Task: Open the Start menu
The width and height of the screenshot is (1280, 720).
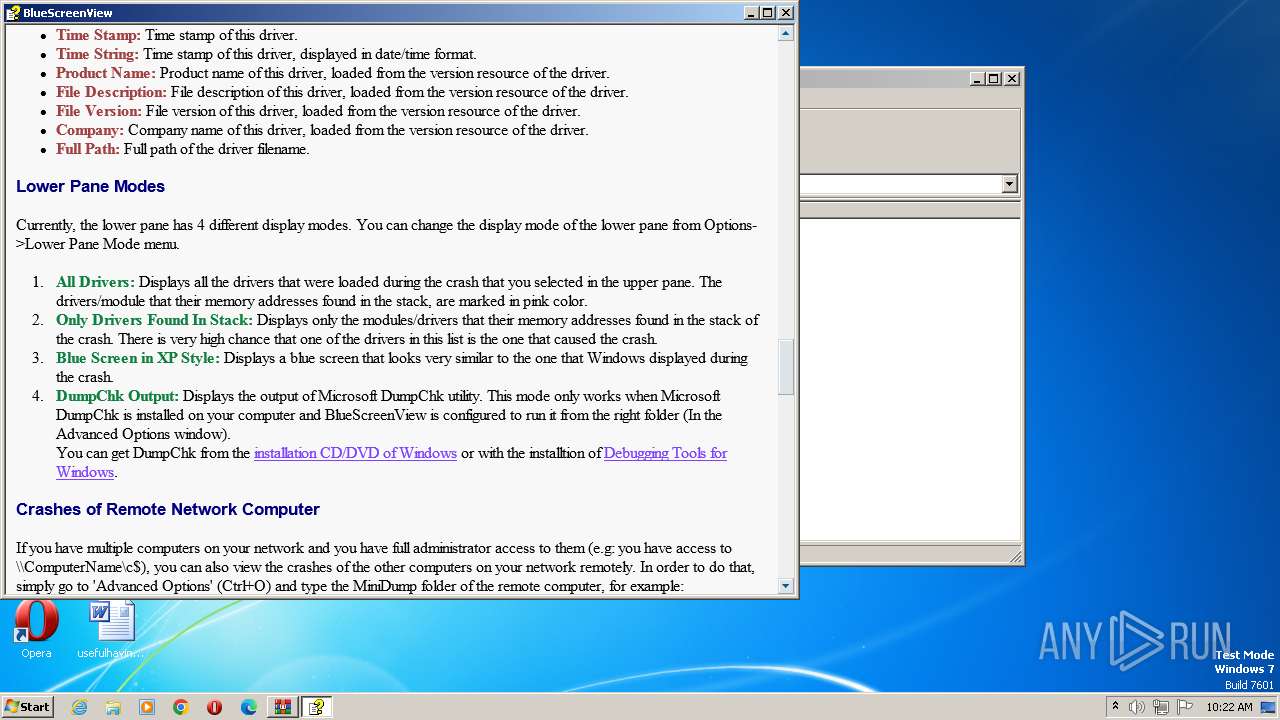Action: (28, 707)
